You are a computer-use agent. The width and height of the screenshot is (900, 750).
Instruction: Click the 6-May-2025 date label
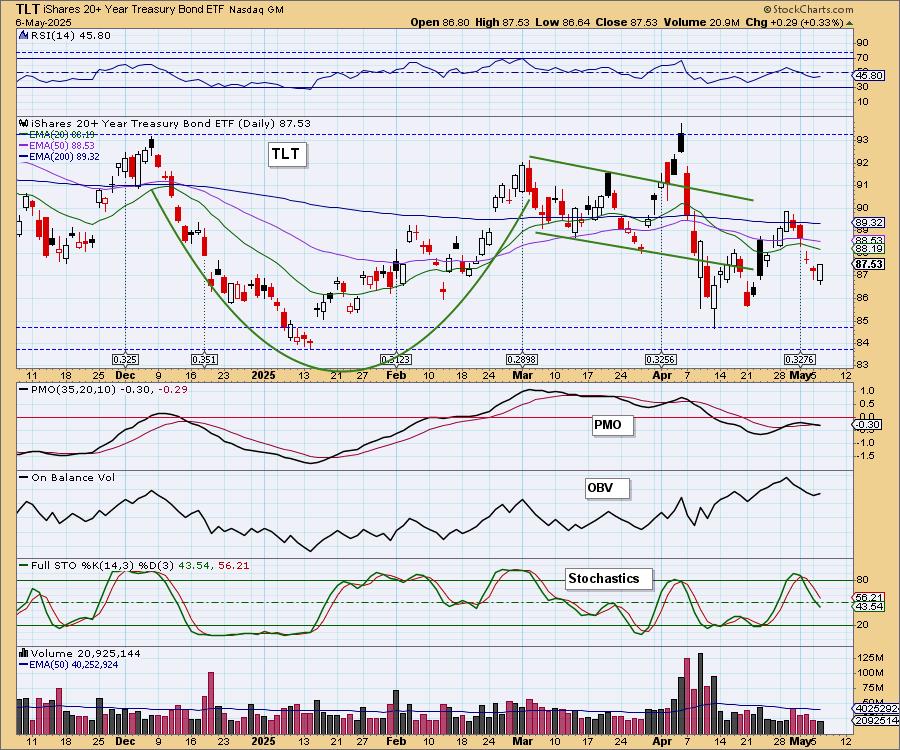point(43,23)
